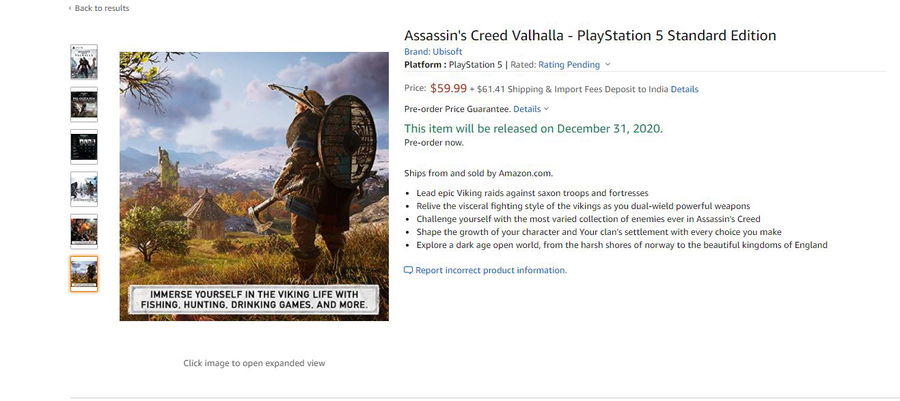Click Report incorrect product information
Screen dimensions: 900x401
490,270
